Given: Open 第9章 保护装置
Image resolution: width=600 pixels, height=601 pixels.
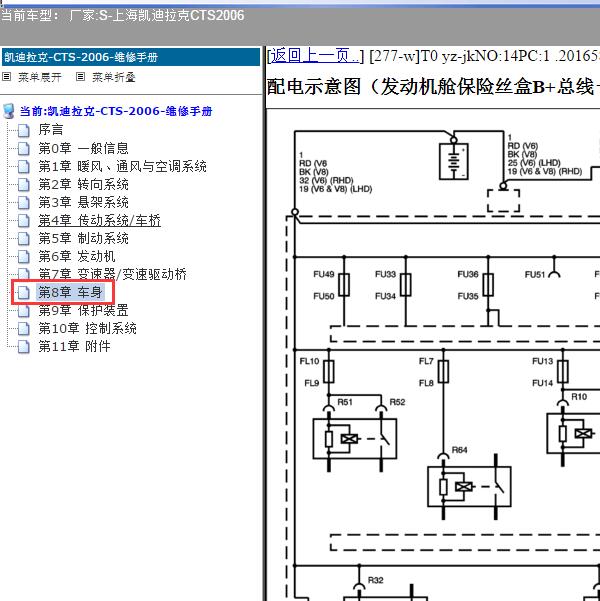Looking at the screenshot, I should 83,310.
